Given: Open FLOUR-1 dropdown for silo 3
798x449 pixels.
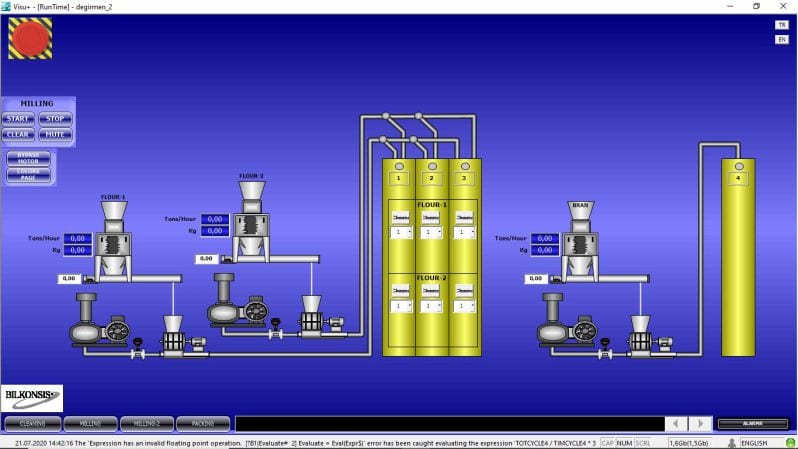Looking at the screenshot, I should point(464,232).
